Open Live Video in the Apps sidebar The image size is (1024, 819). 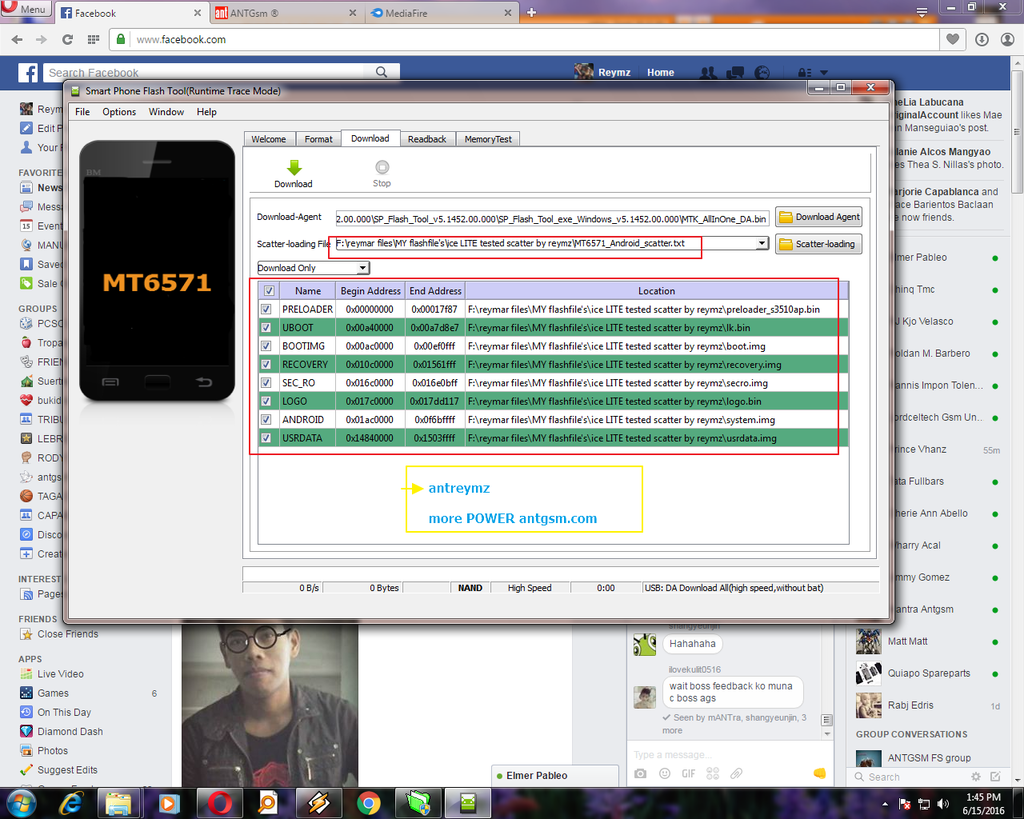pyautogui.click(x=60, y=674)
